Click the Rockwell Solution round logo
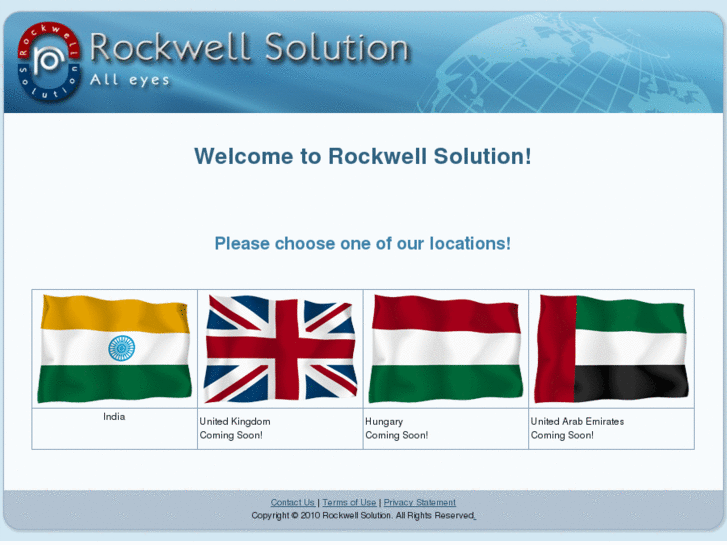 pos(49,62)
